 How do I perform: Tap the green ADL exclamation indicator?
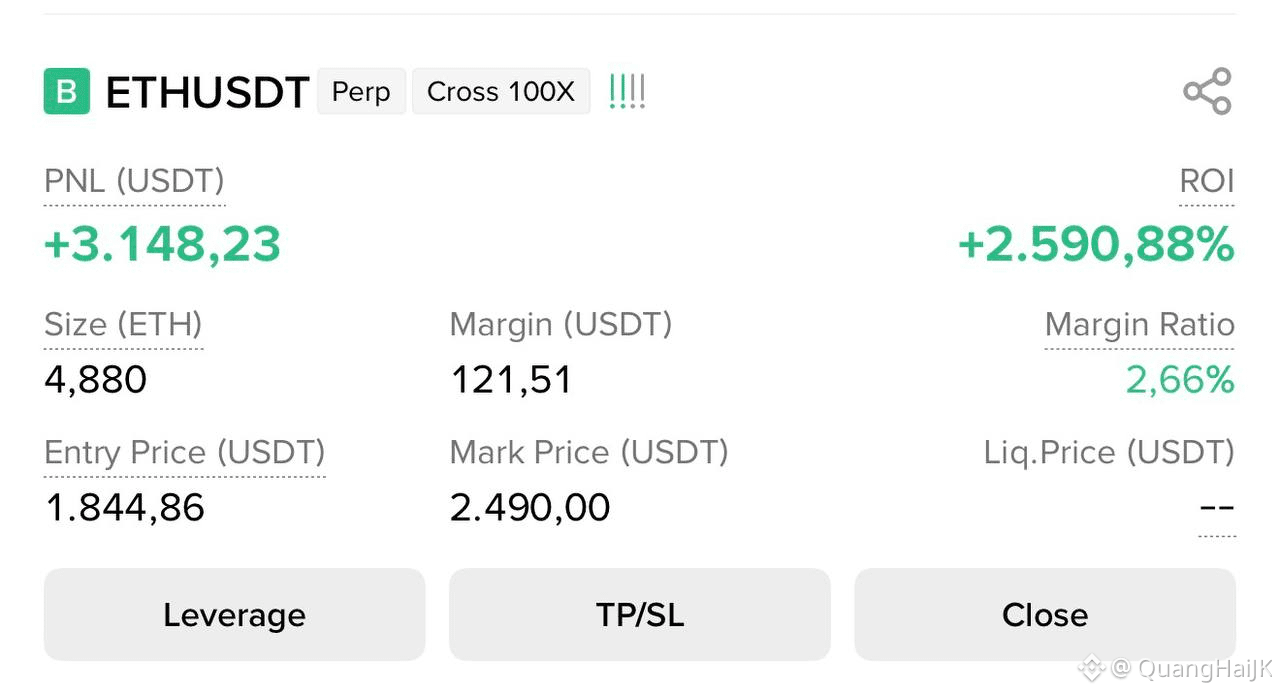(x=627, y=92)
